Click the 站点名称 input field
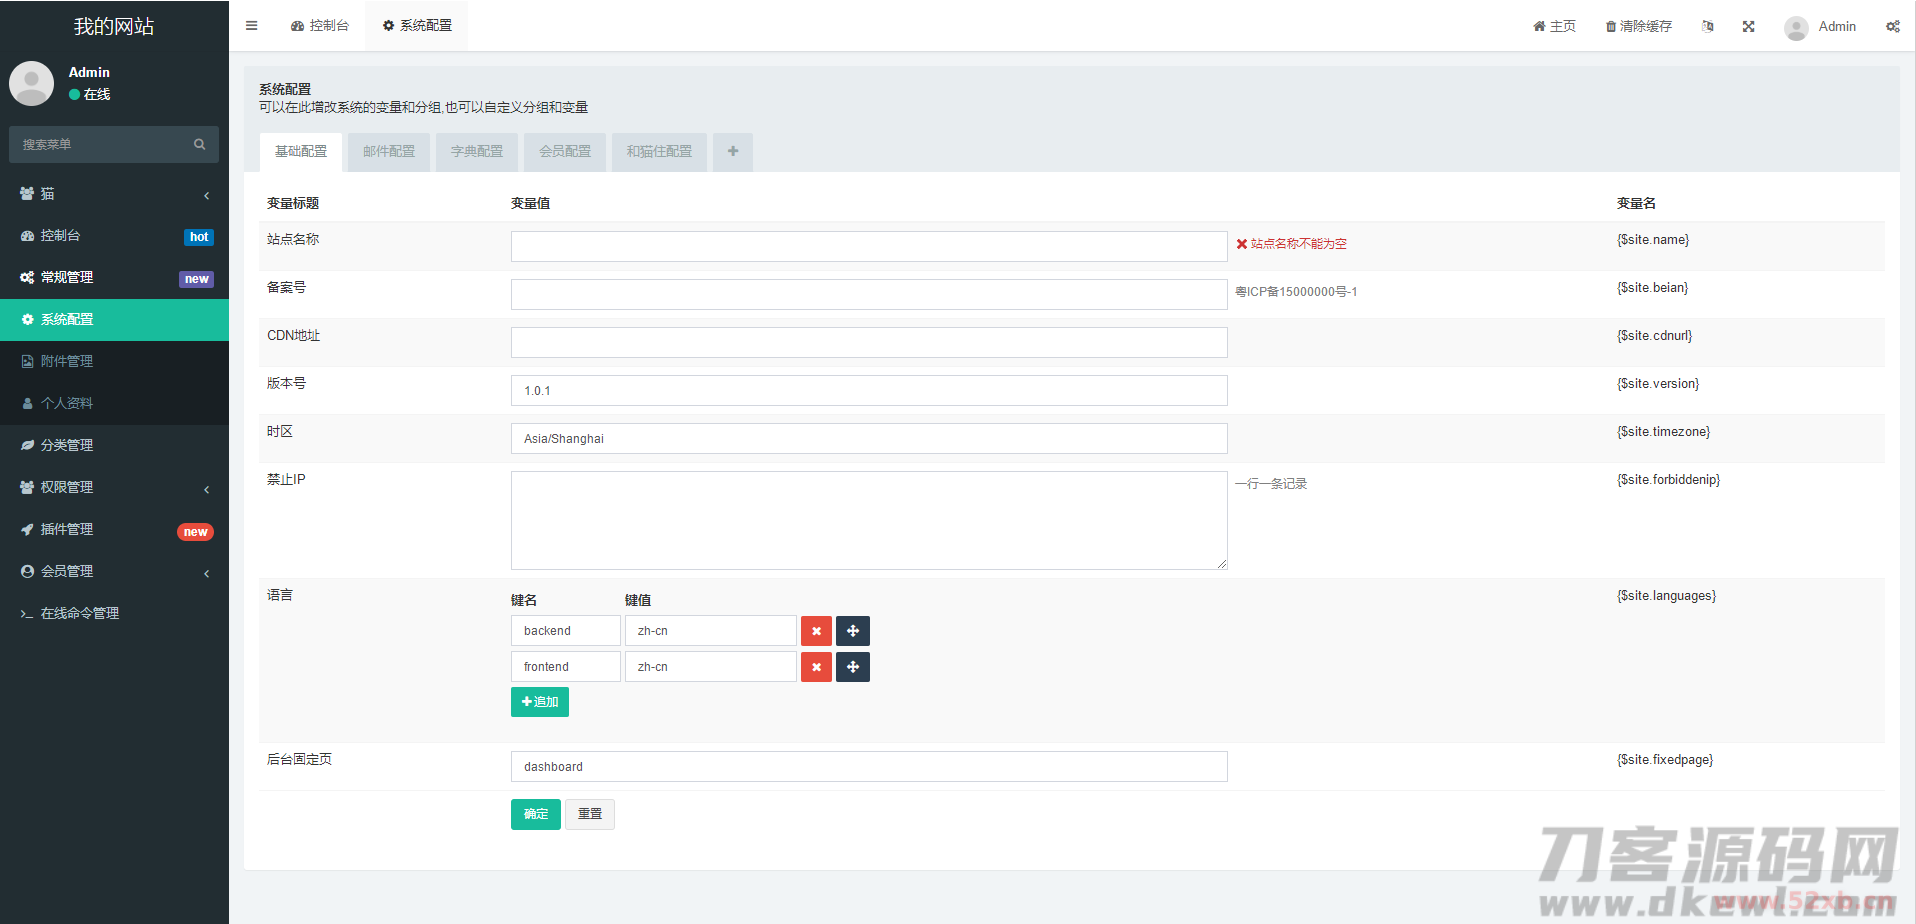Screen dimensions: 1916x924 click(x=868, y=246)
